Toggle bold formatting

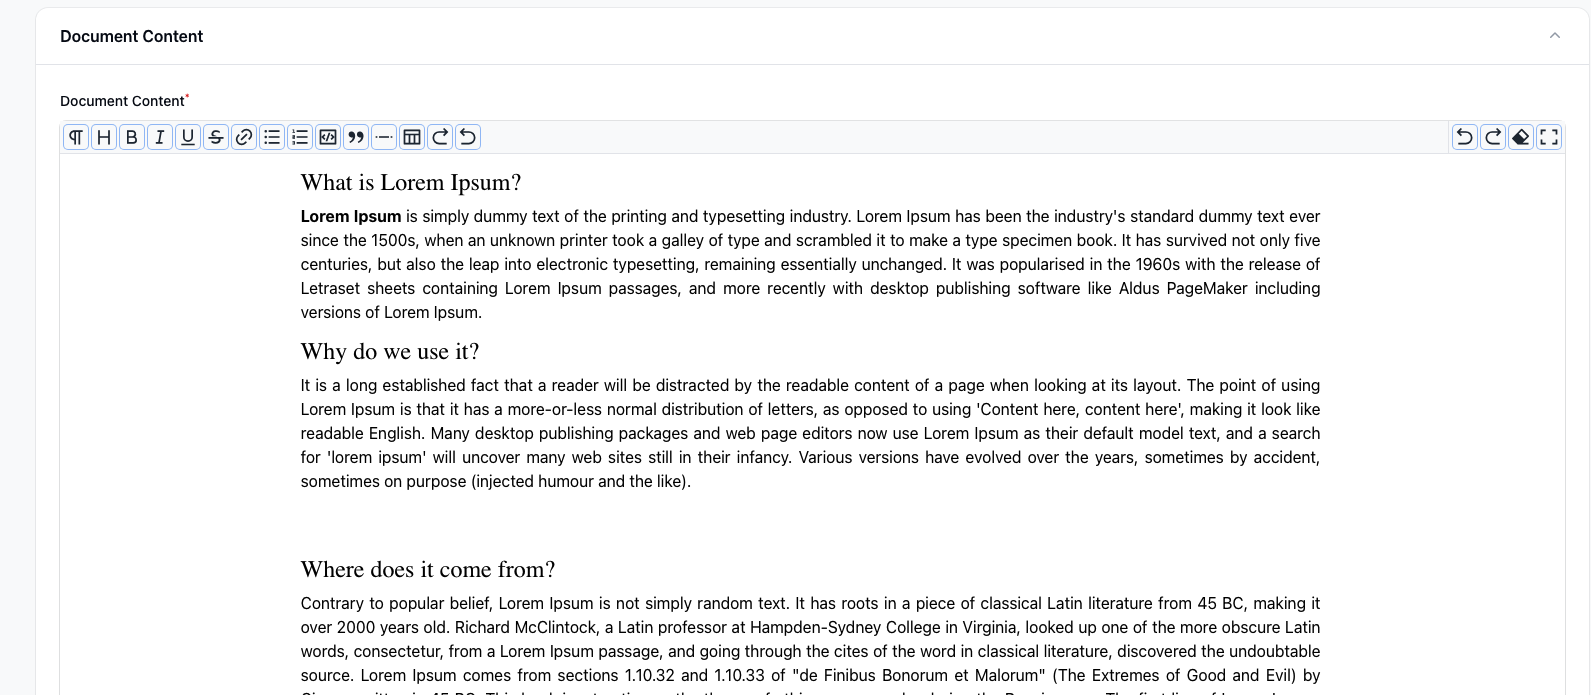coord(132,137)
